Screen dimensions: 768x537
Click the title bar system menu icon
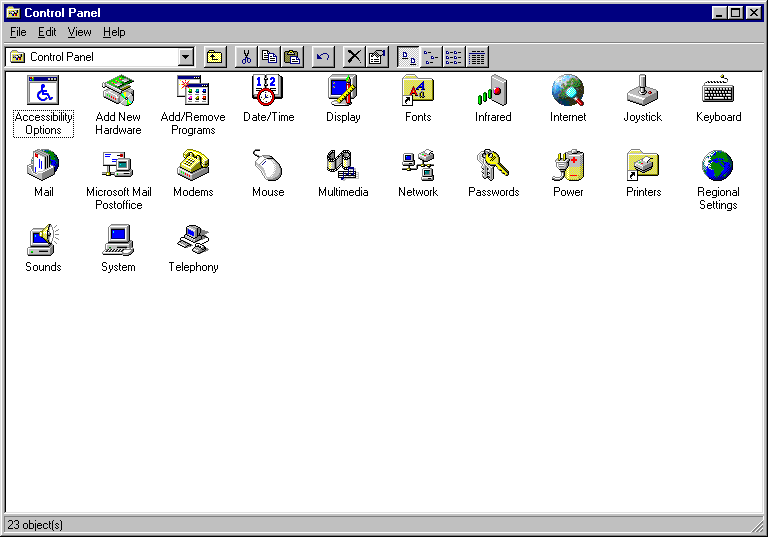click(x=13, y=13)
